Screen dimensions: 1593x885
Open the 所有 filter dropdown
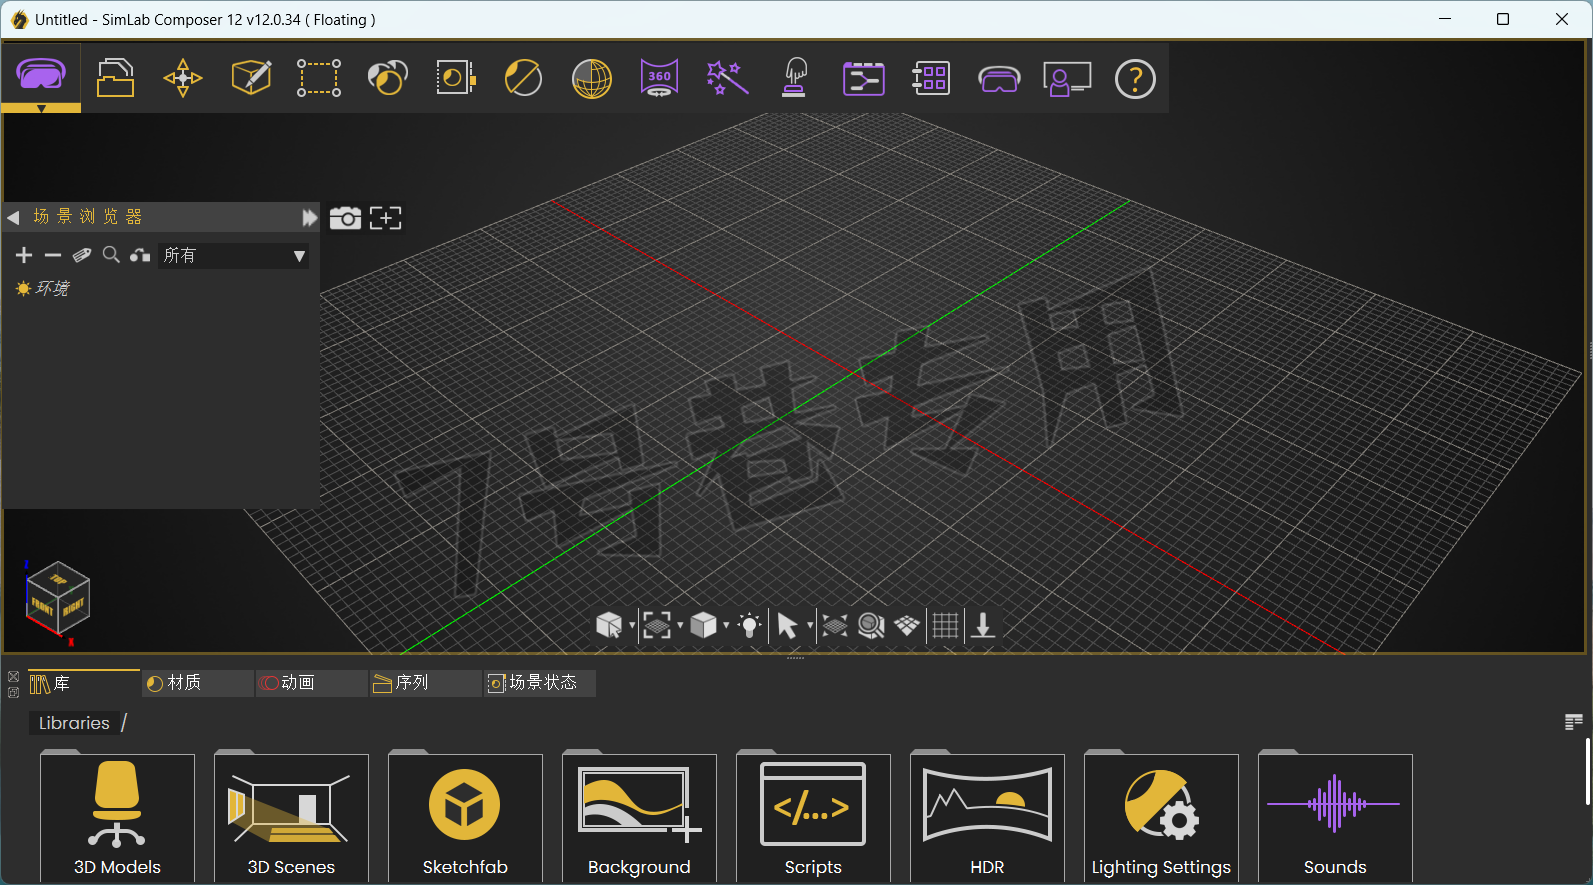pos(234,256)
